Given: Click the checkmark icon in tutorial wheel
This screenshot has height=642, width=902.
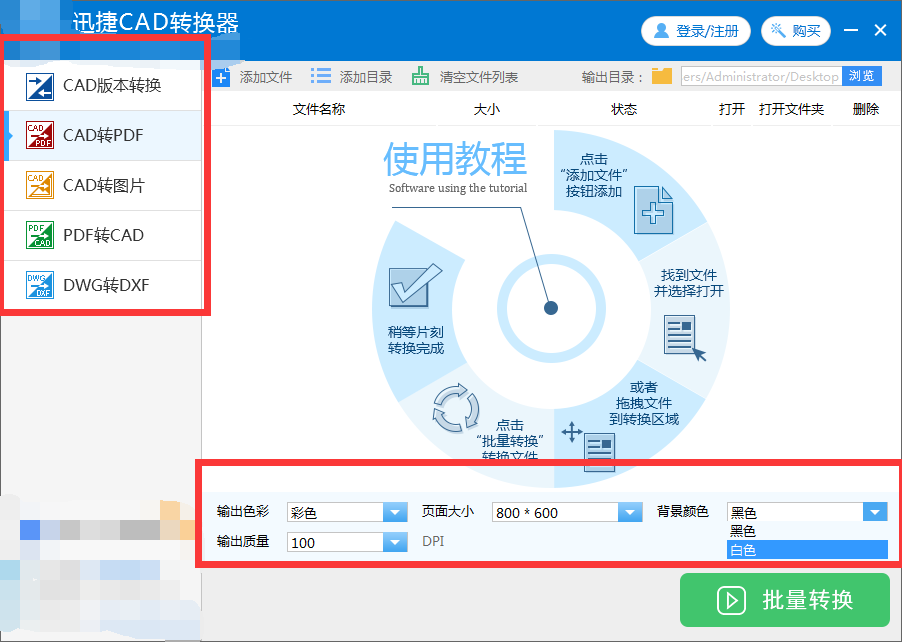Looking at the screenshot, I should coord(415,285).
